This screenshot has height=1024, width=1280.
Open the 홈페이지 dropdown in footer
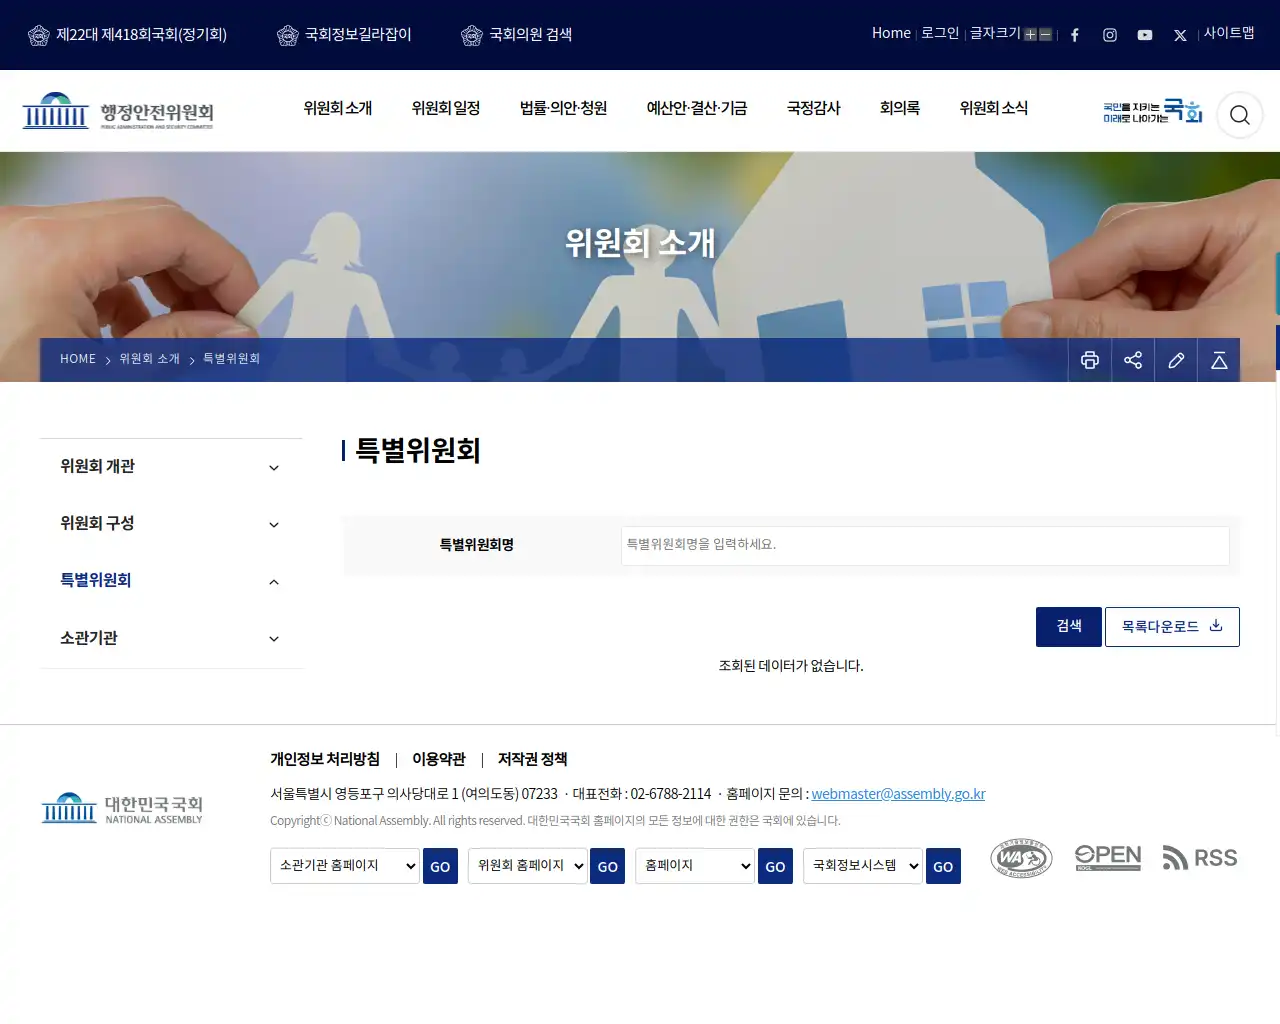pos(695,866)
